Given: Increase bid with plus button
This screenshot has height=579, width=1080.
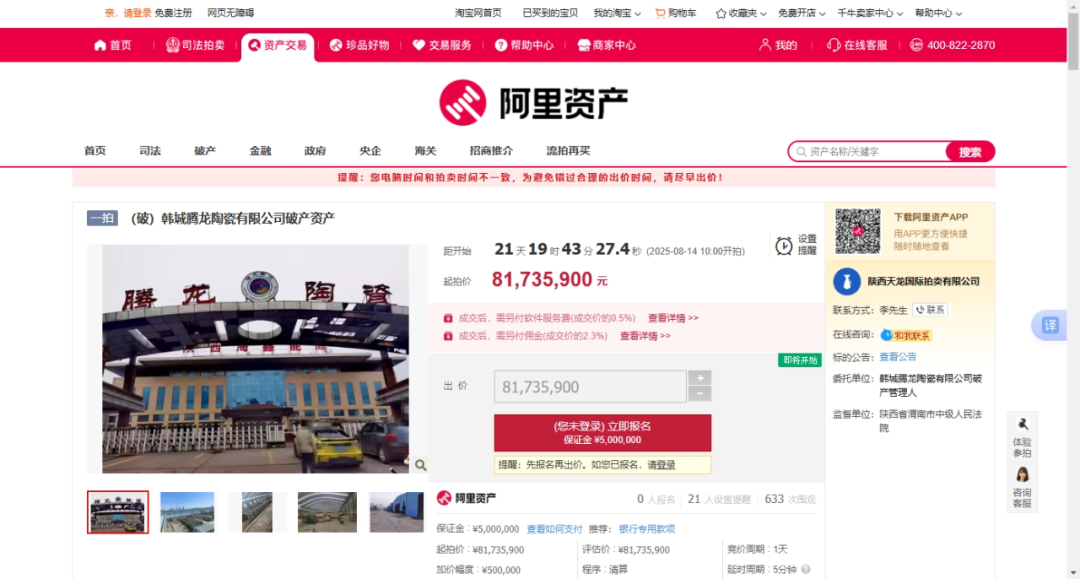Looking at the screenshot, I should tap(700, 378).
